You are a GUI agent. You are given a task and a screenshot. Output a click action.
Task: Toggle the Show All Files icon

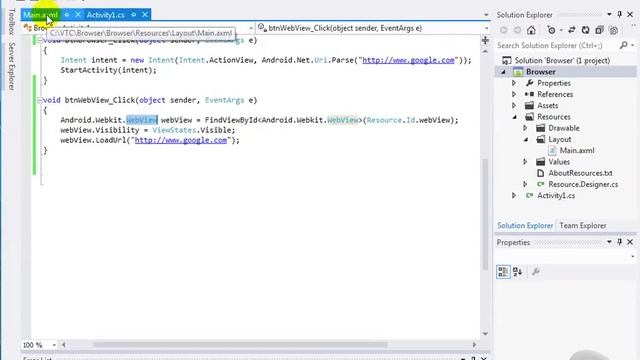(x=613, y=30)
